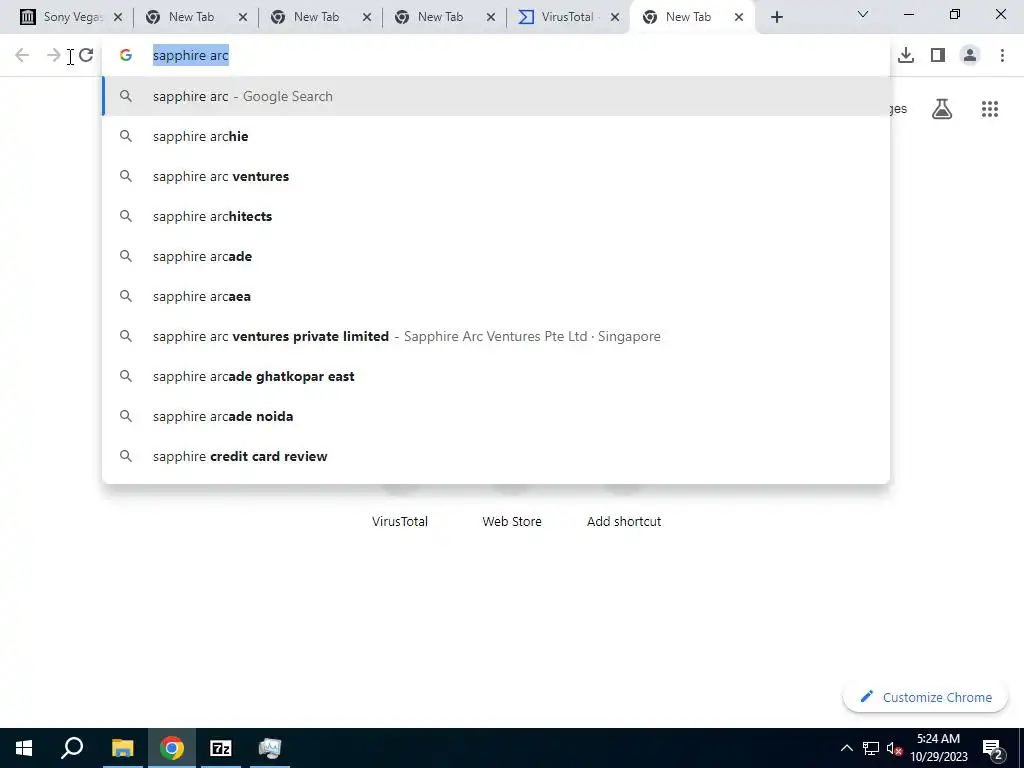Select 'sapphire arcade noida' suggestion

[x=496, y=416]
